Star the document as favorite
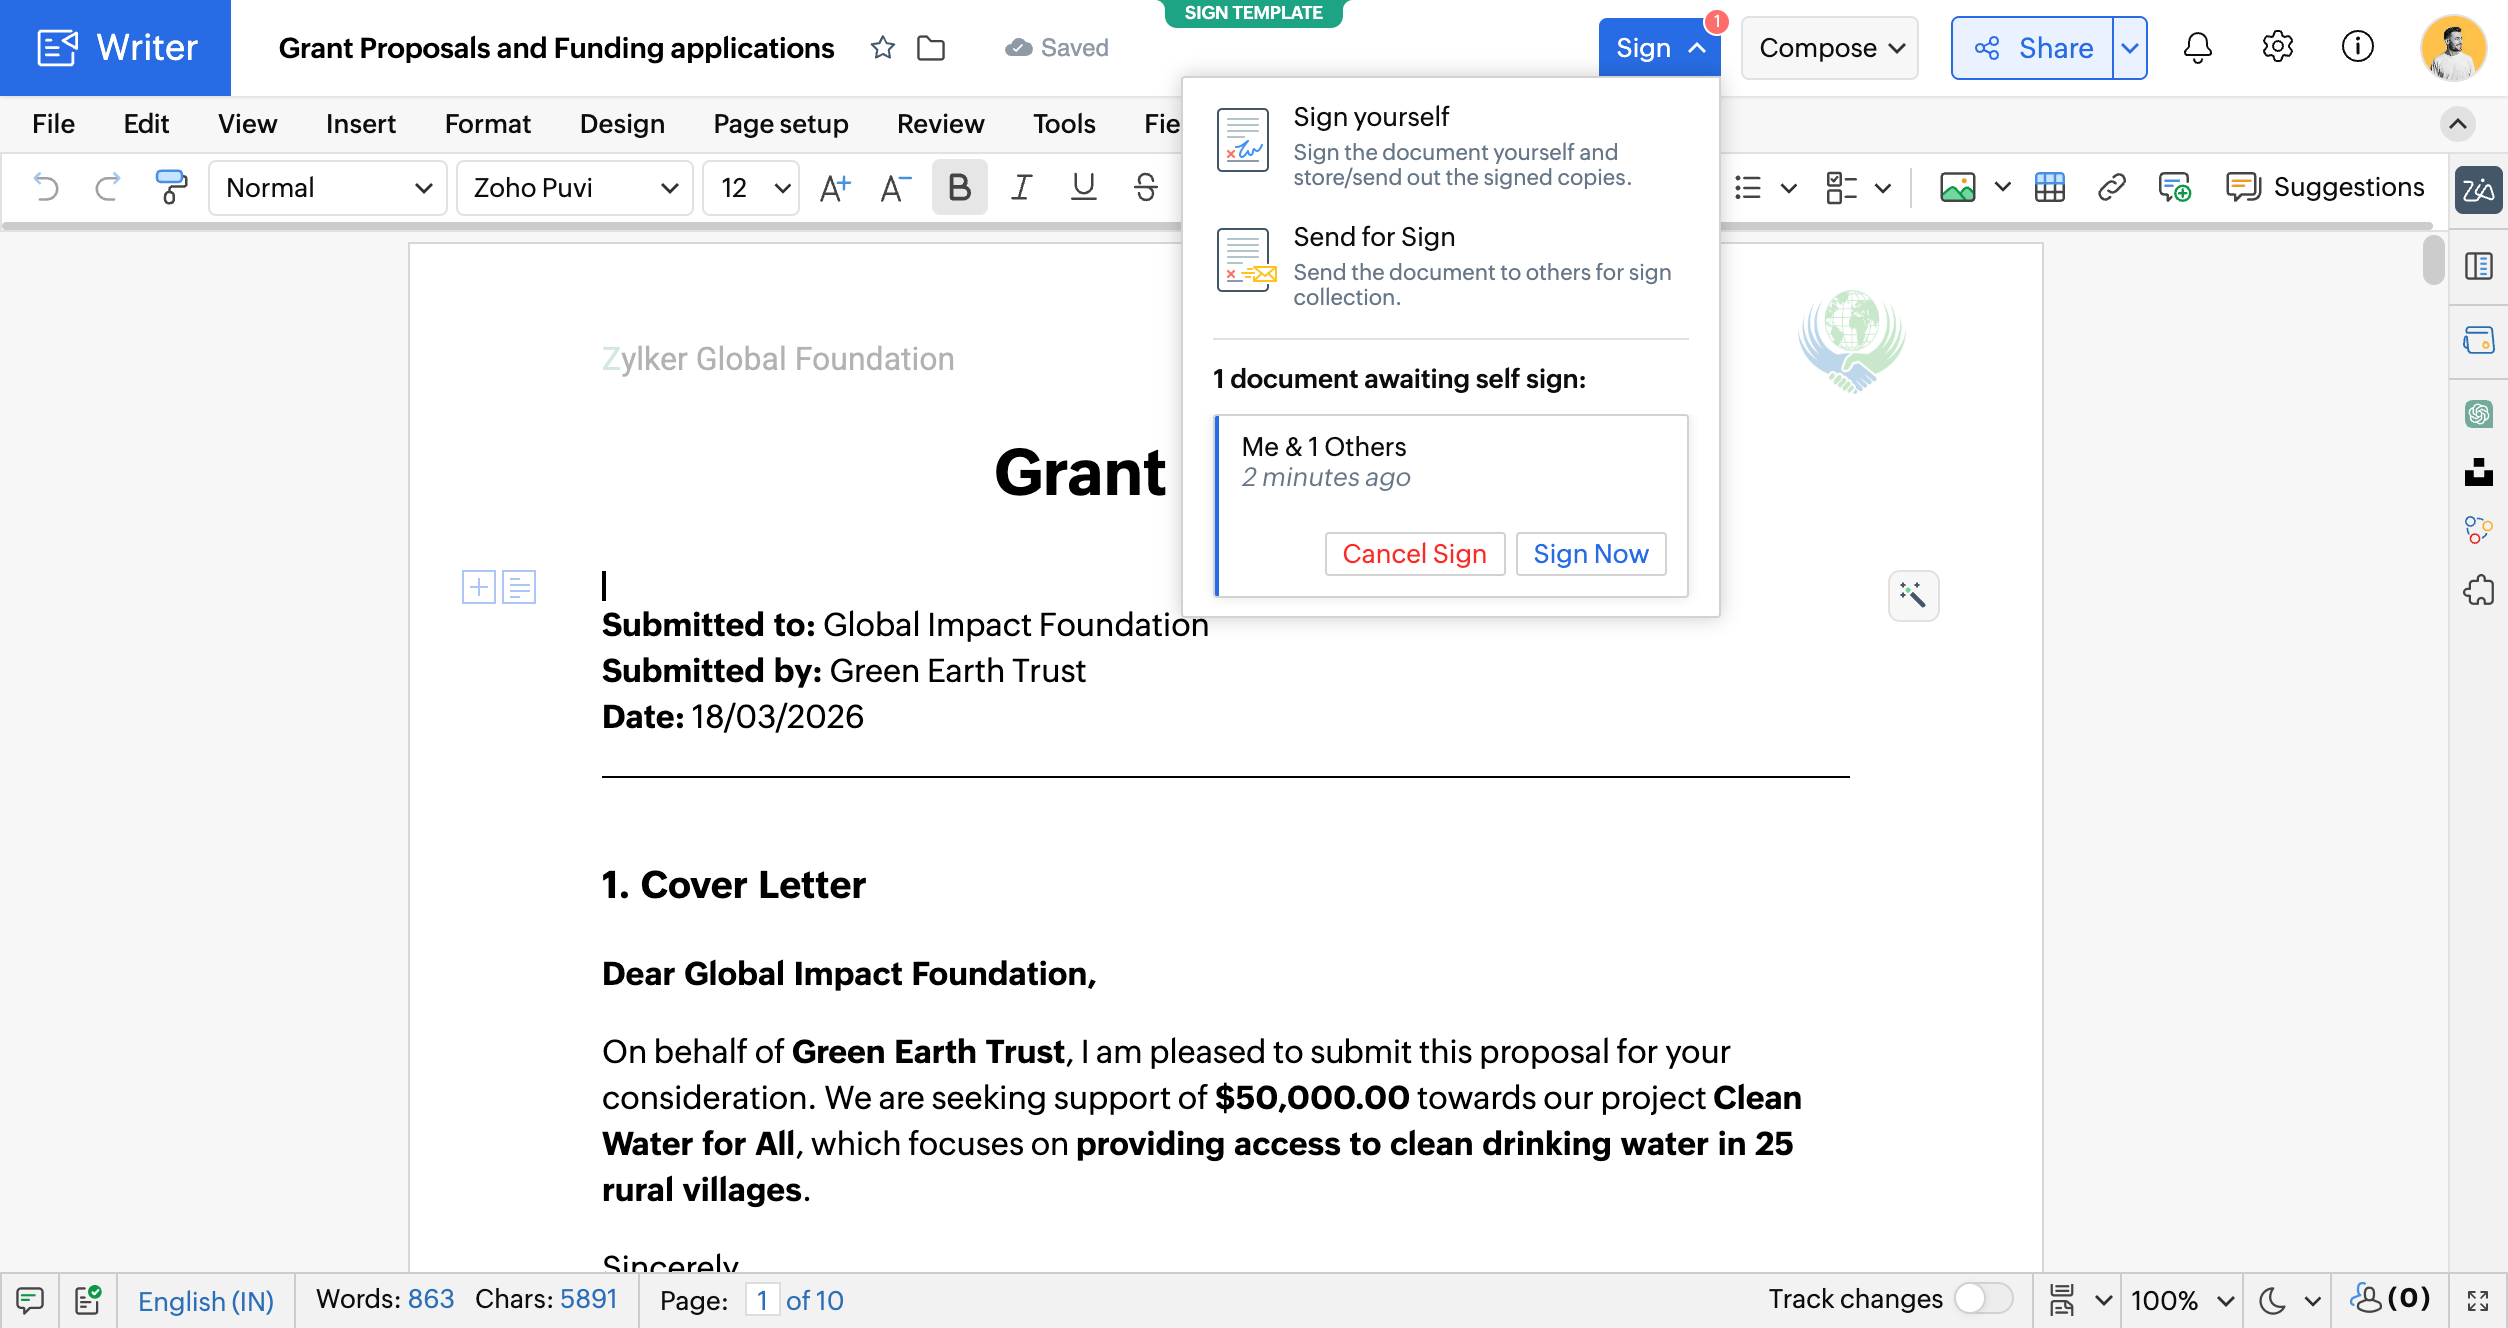2508x1328 pixels. (x=882, y=48)
